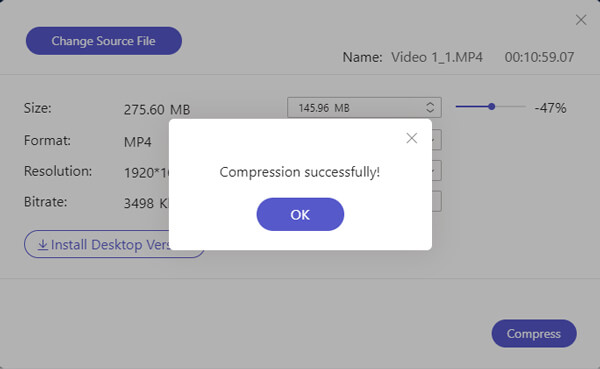Click the compression slider handle

491,107
